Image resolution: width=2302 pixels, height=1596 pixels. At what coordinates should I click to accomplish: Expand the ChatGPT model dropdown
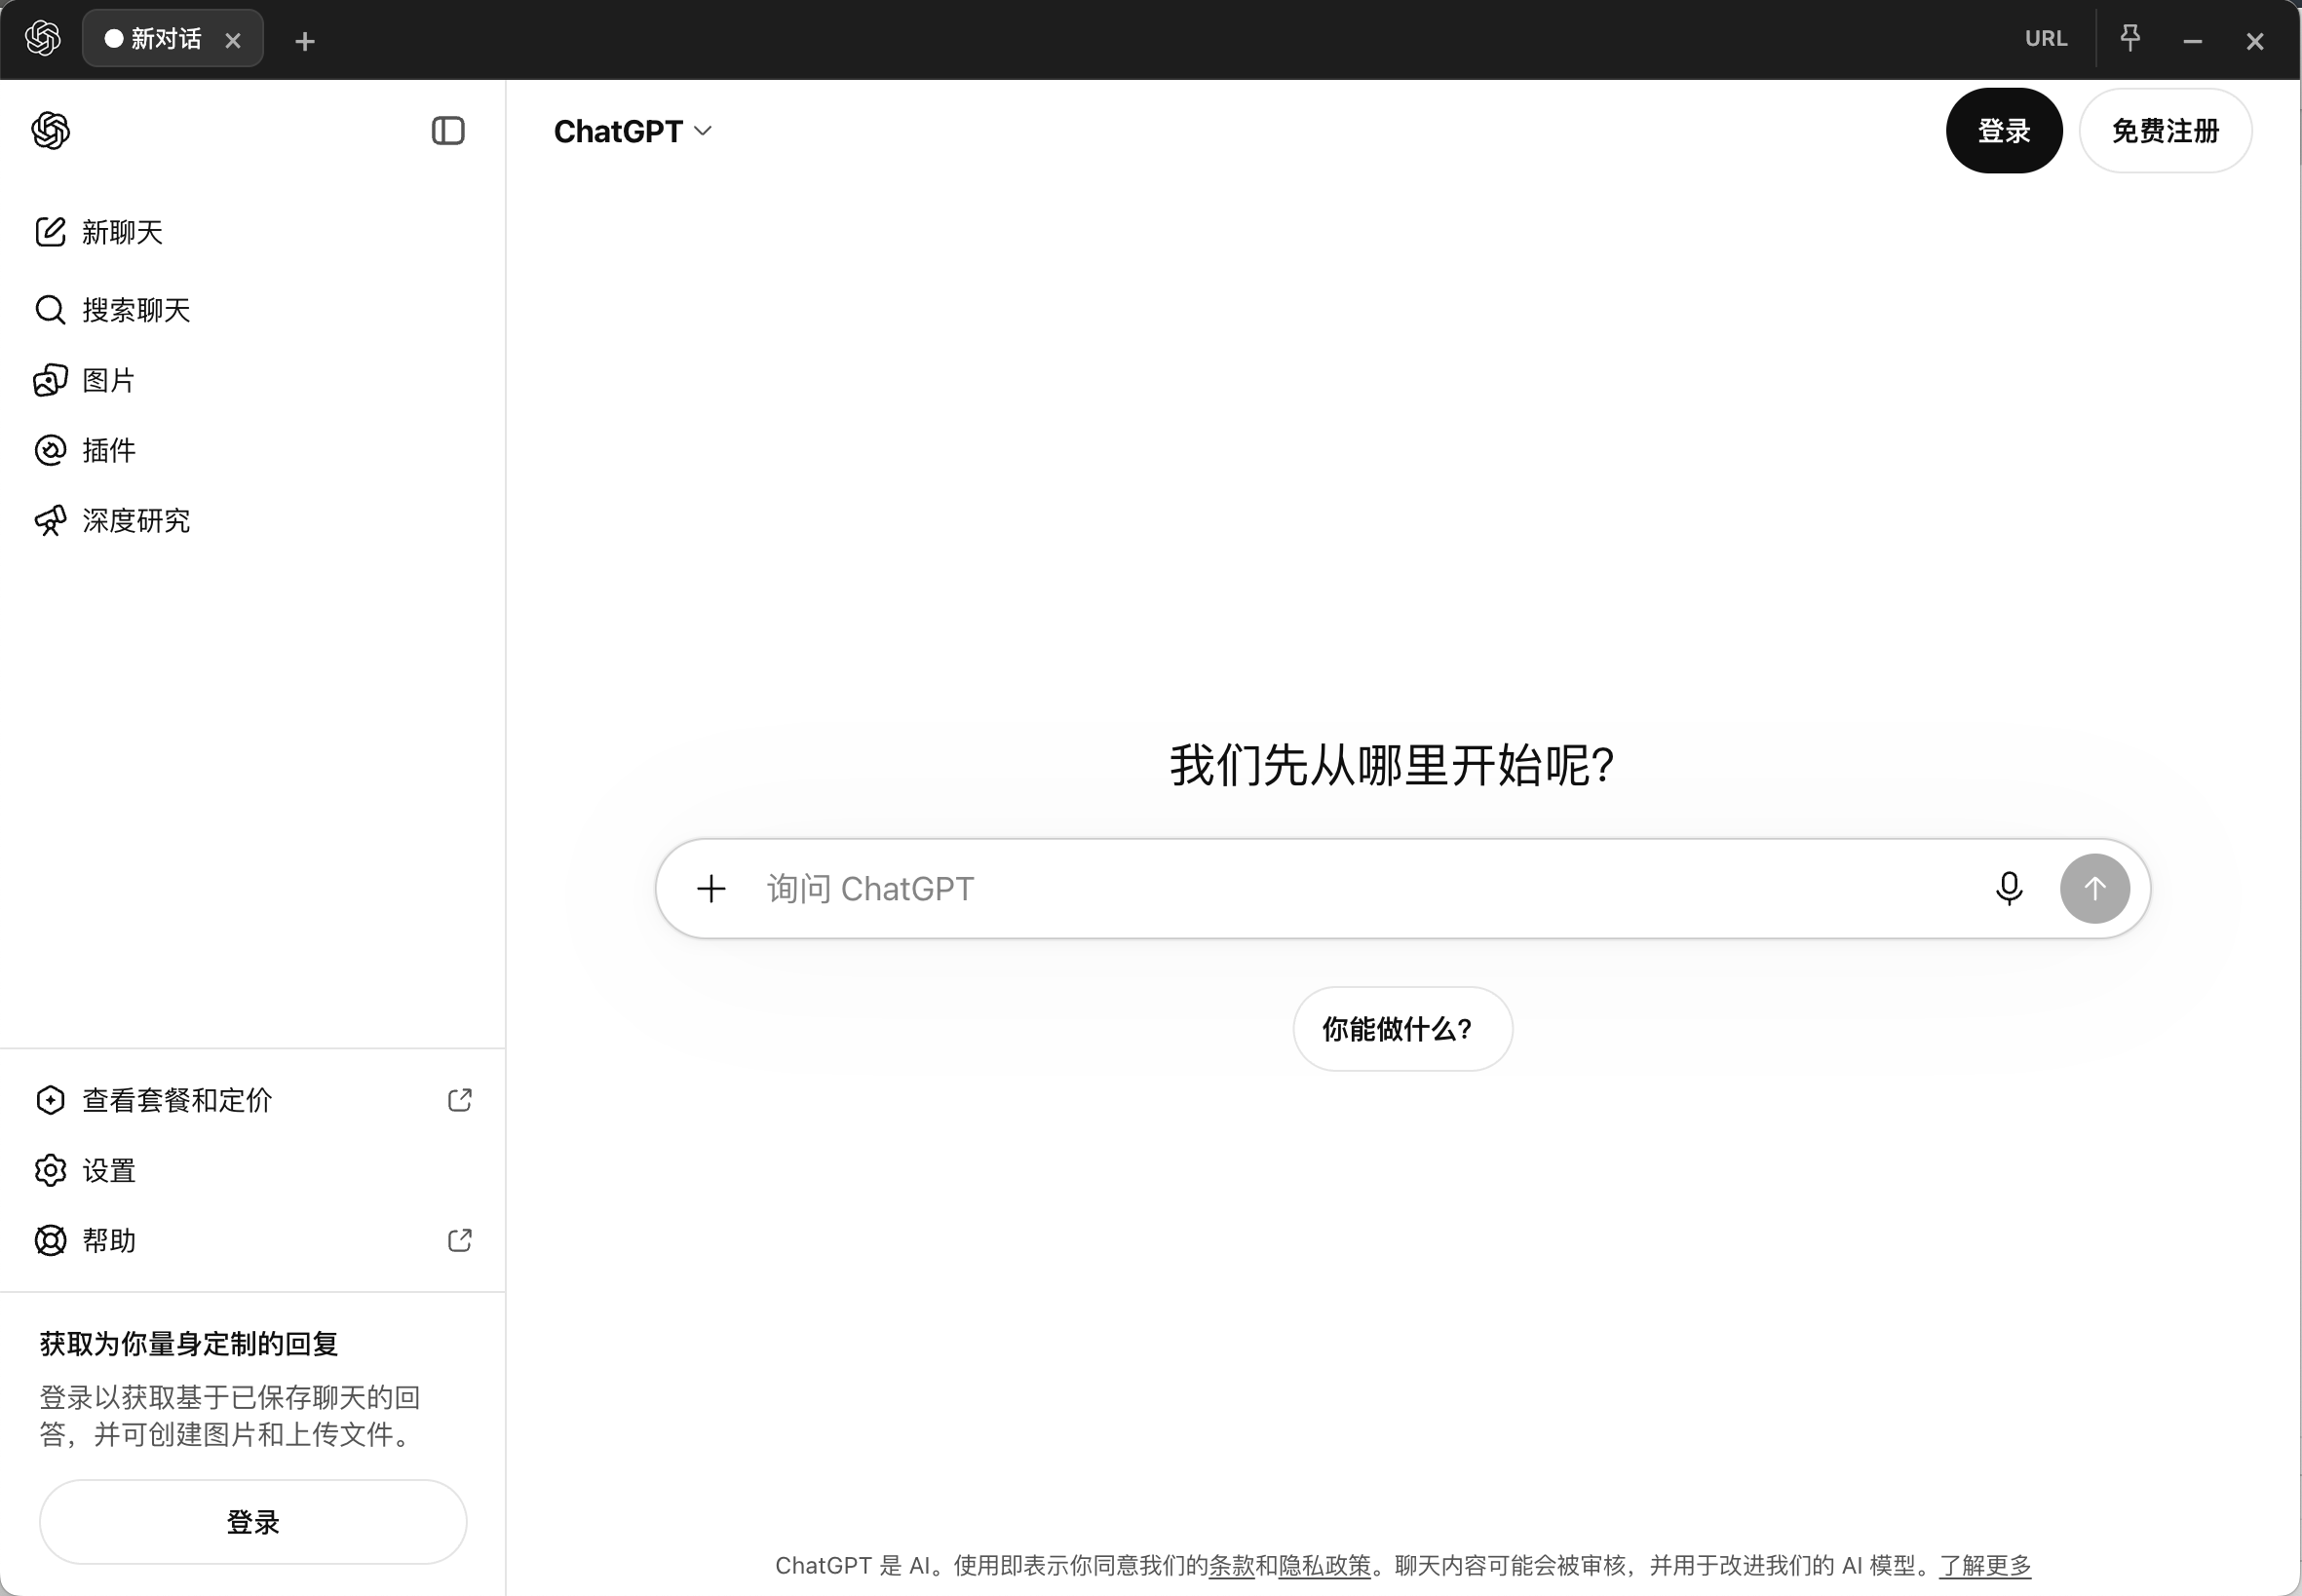[x=633, y=131]
